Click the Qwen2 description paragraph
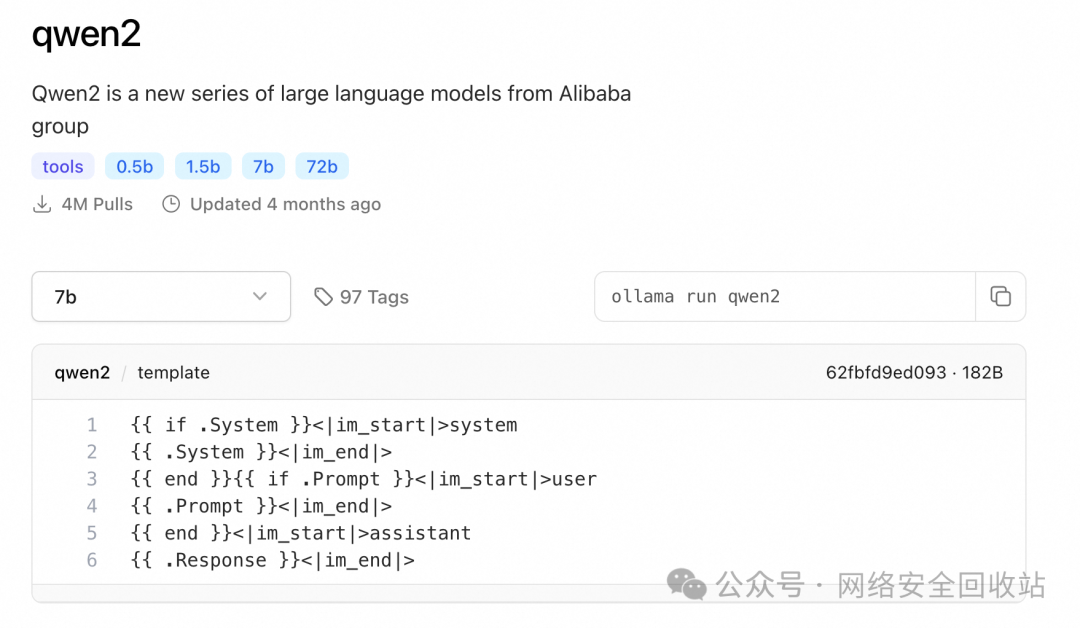 tap(331, 110)
